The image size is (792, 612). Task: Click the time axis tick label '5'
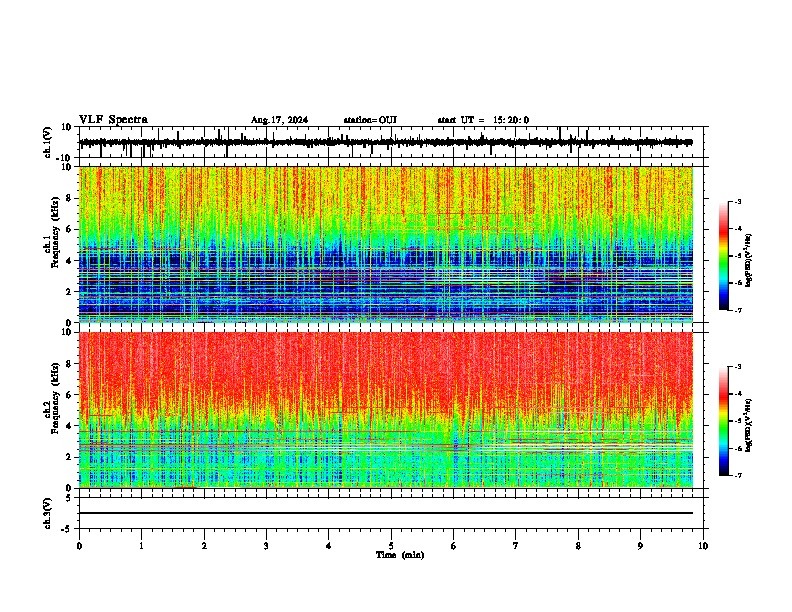click(391, 546)
